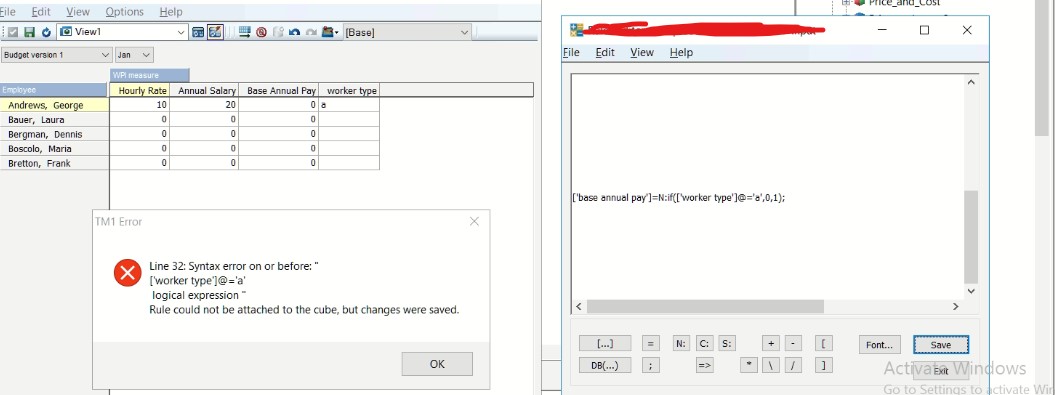The width and height of the screenshot is (1055, 395).
Task: Click the Recalculate refresh icon in cube viewer
Action: (x=46, y=32)
